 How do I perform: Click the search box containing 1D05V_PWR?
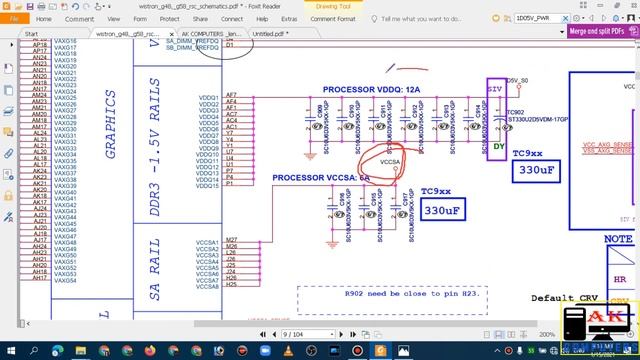point(538,18)
